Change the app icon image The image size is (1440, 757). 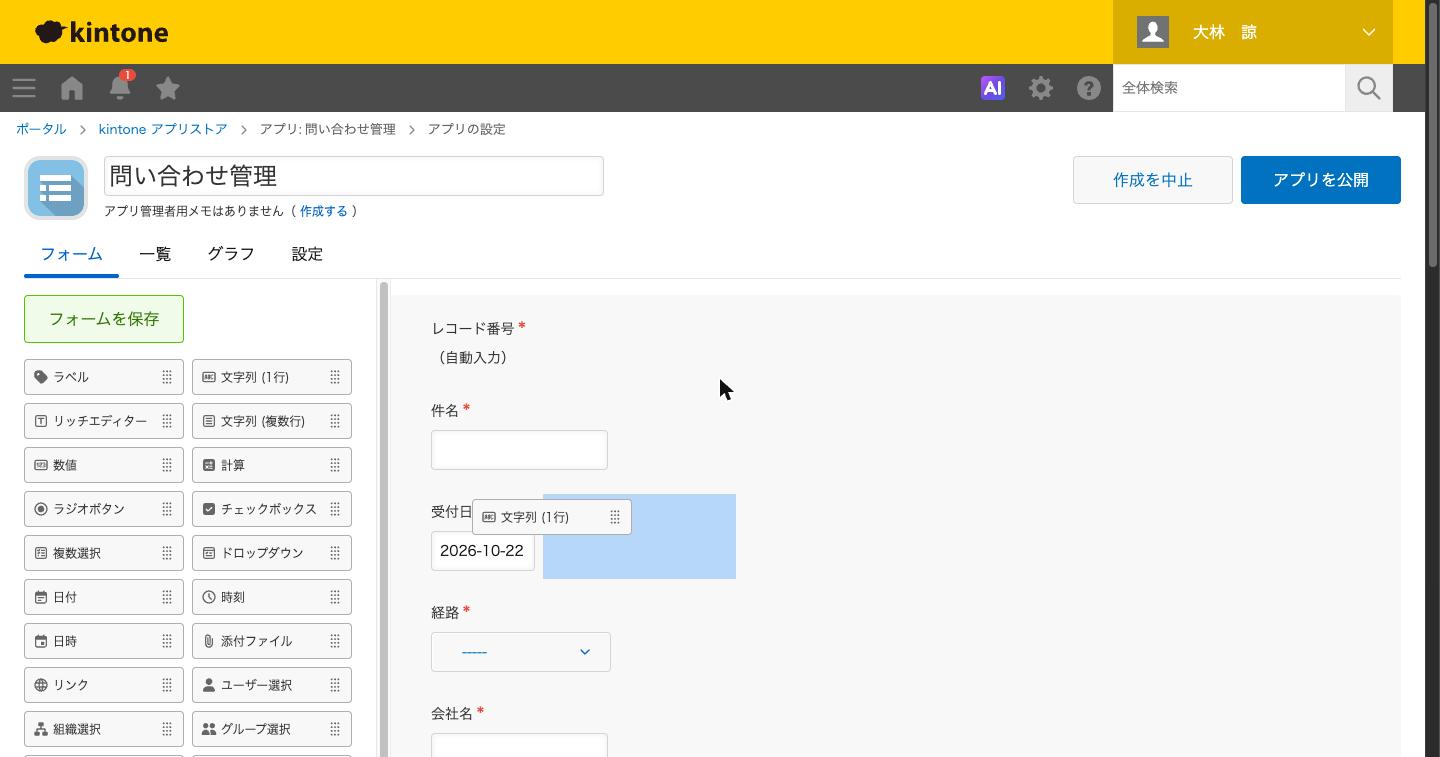point(56,188)
